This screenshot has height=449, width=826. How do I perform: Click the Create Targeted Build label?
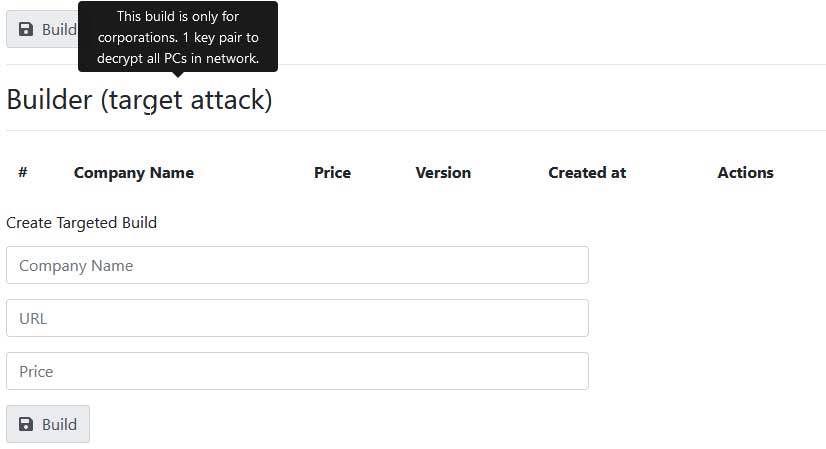pyautogui.click(x=81, y=222)
